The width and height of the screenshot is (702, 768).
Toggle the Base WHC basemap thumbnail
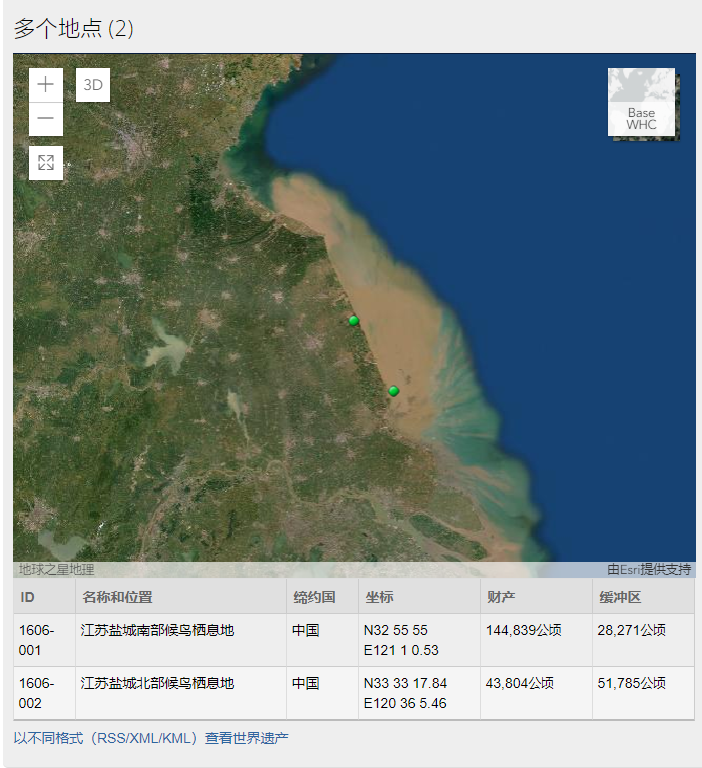[641, 102]
